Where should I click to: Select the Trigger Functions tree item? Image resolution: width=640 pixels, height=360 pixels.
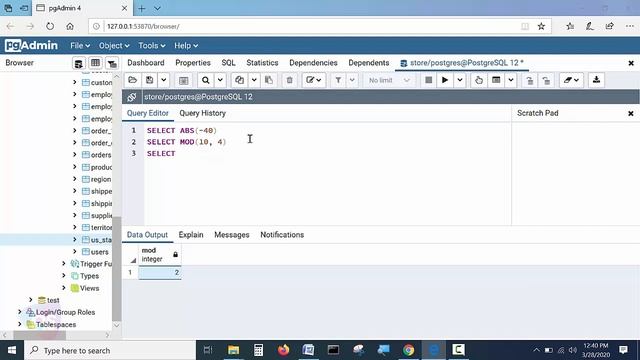click(x=91, y=264)
